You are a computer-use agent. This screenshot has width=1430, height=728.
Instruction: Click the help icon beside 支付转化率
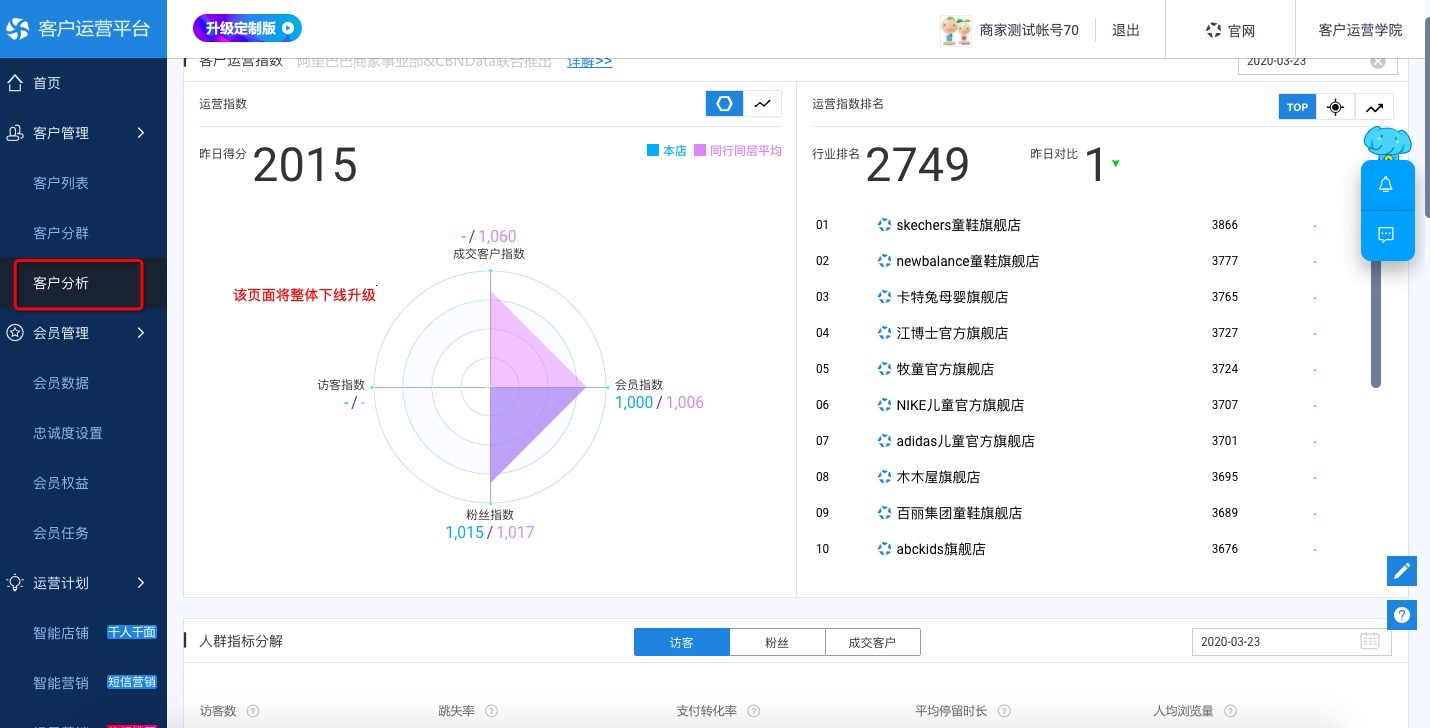pyautogui.click(x=755, y=711)
